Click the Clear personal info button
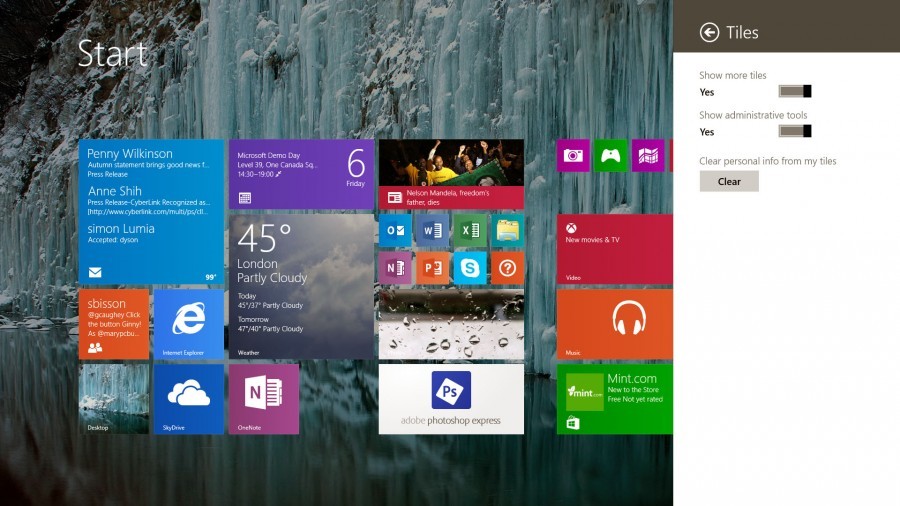Screen dimensions: 900x506 tap(729, 181)
